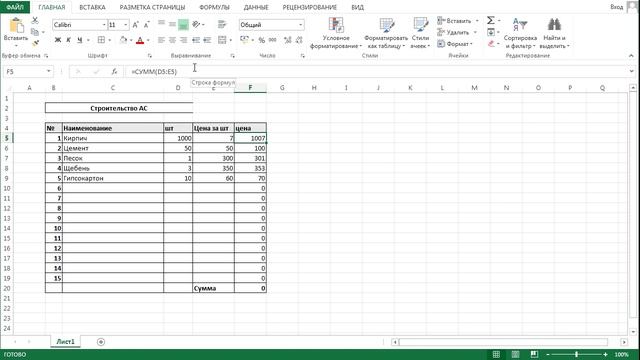
Task: Click the Fill down arrow icon
Action: pyautogui.click(x=491, y=32)
